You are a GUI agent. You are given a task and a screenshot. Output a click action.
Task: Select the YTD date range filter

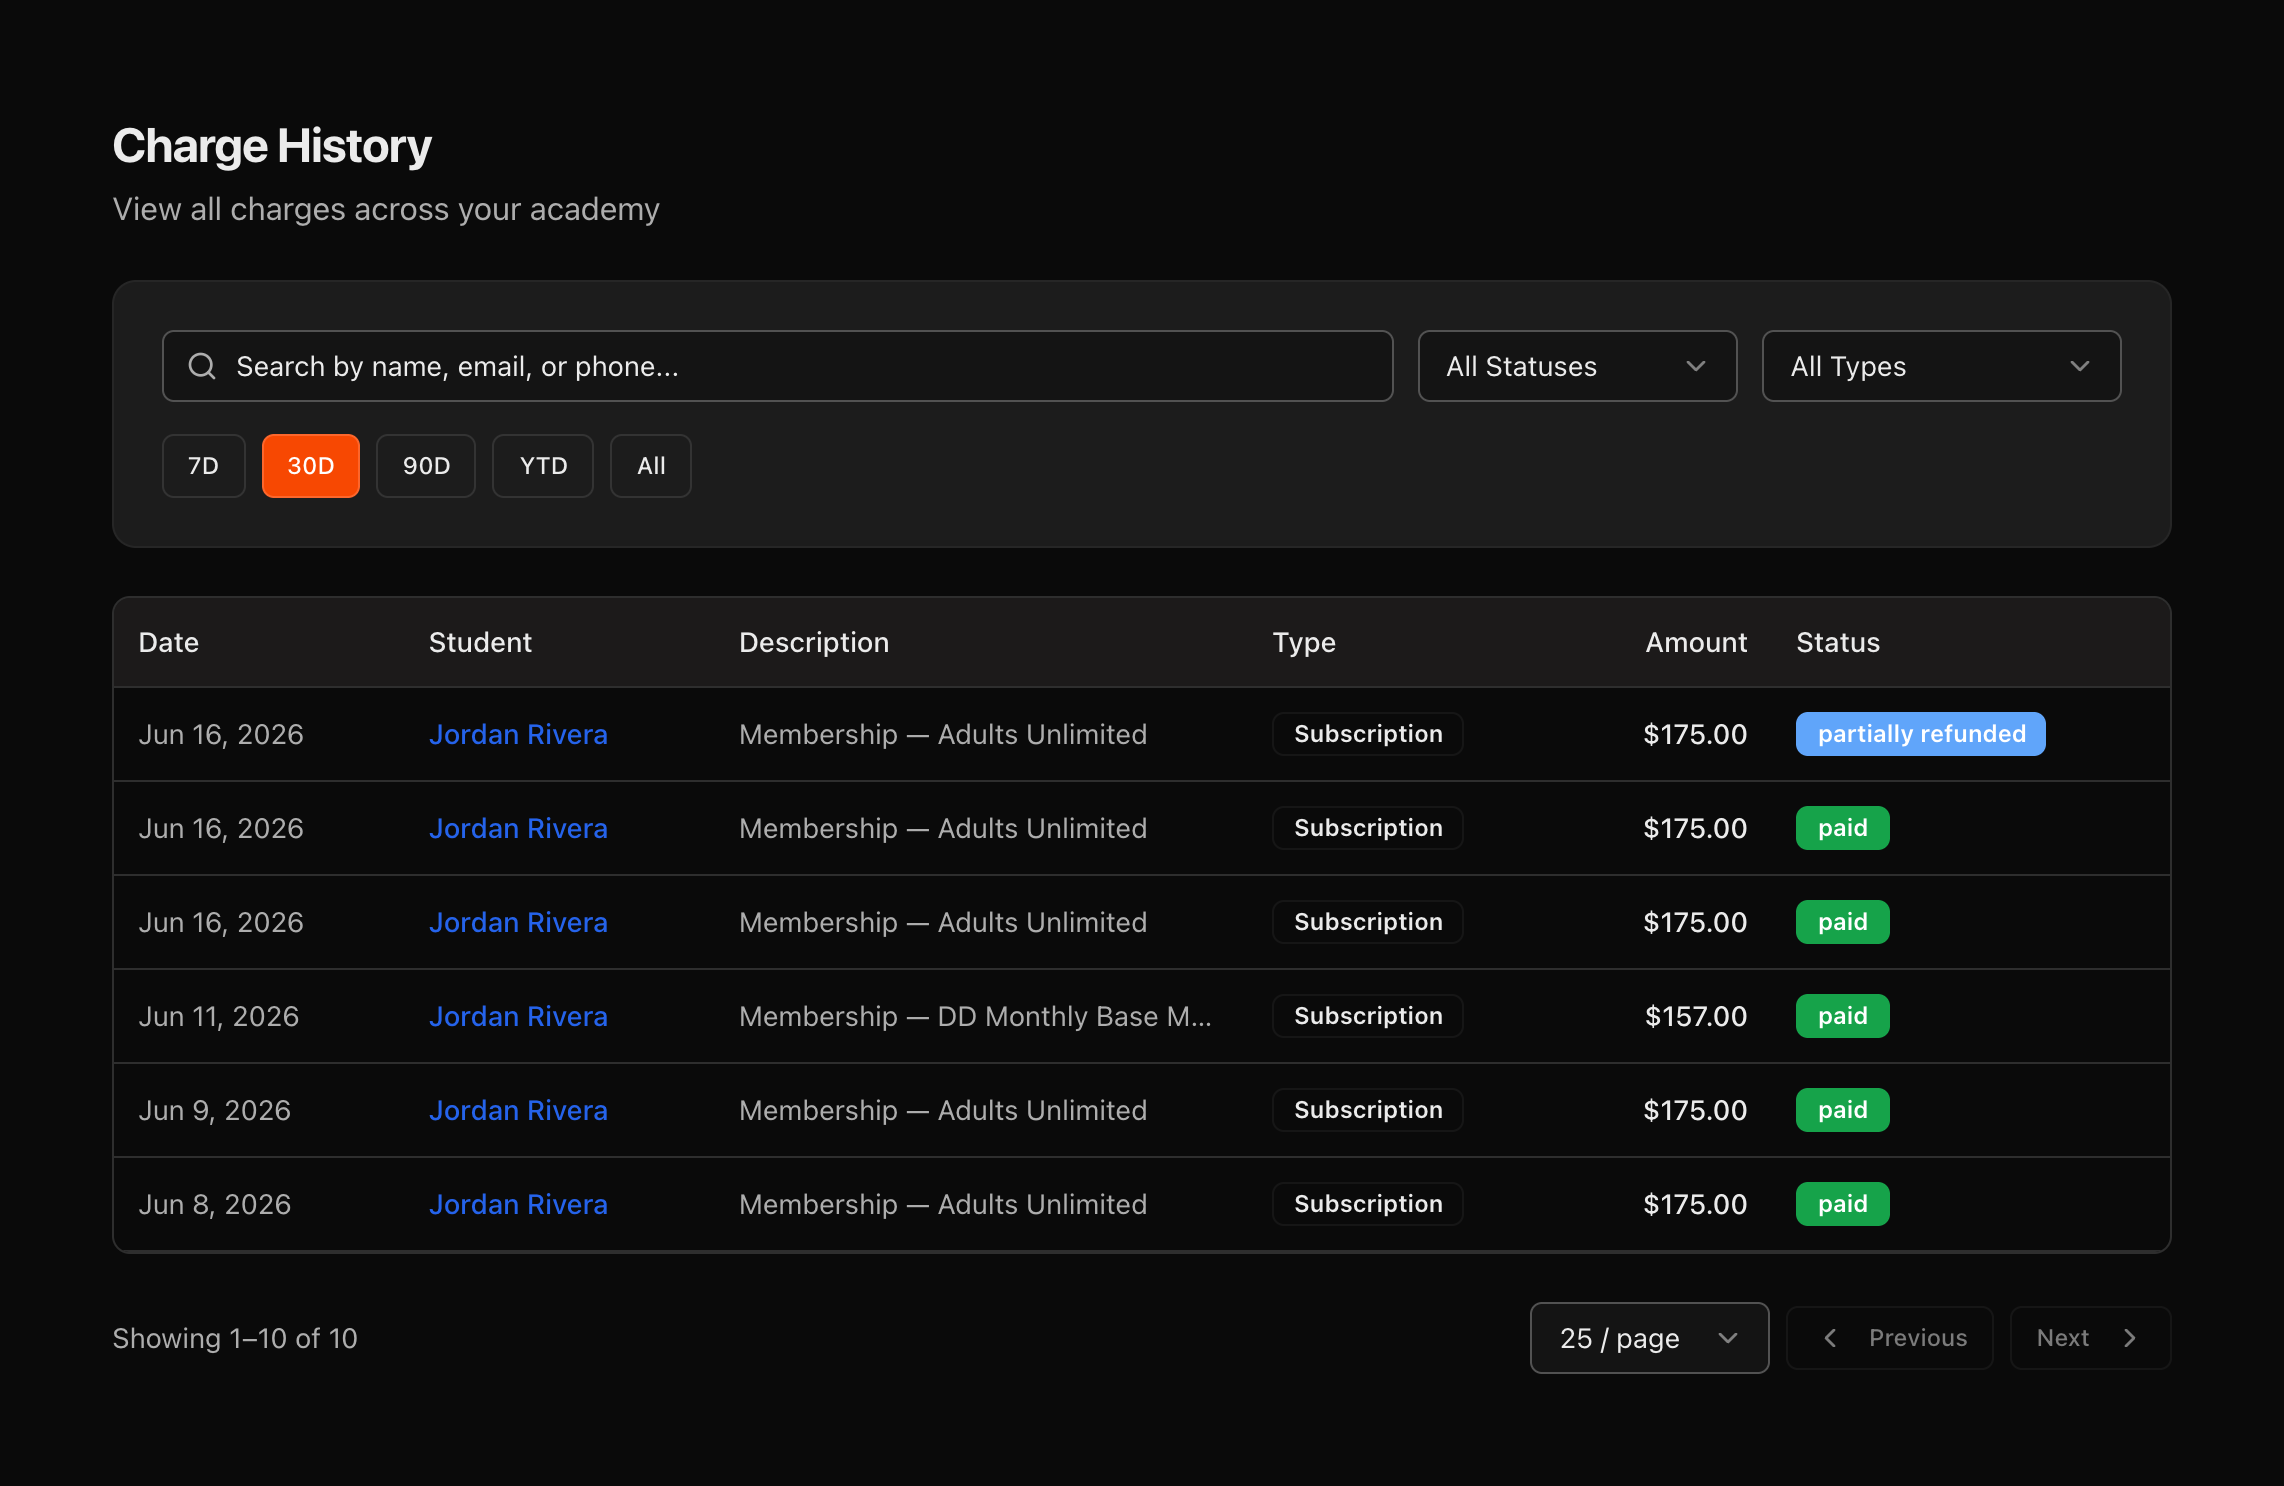point(543,466)
